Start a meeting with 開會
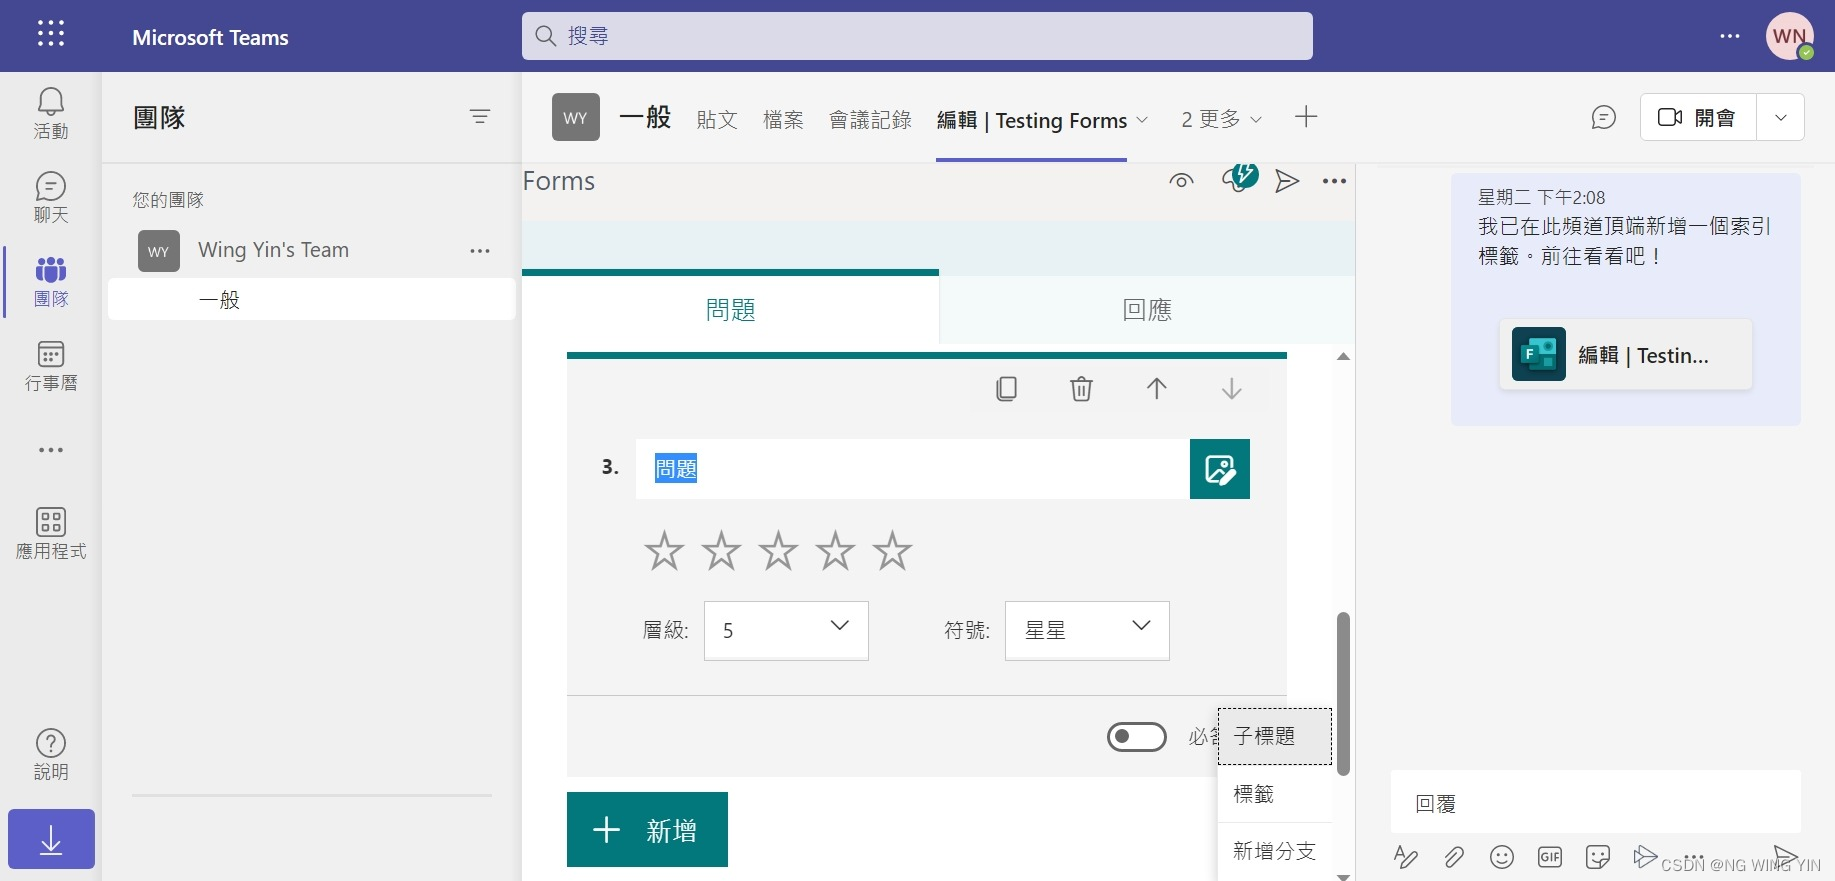1835x881 pixels. tap(1698, 117)
